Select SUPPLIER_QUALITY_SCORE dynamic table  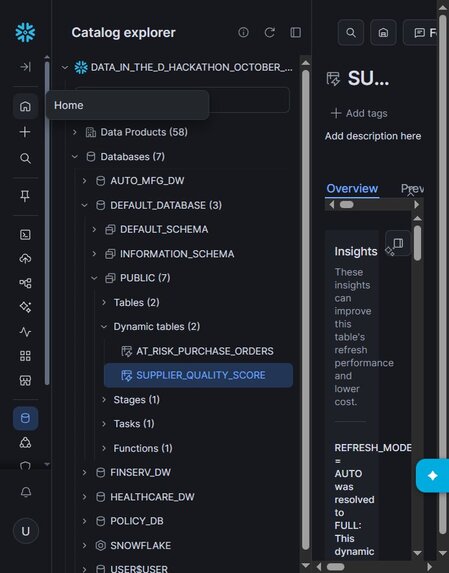198,375
